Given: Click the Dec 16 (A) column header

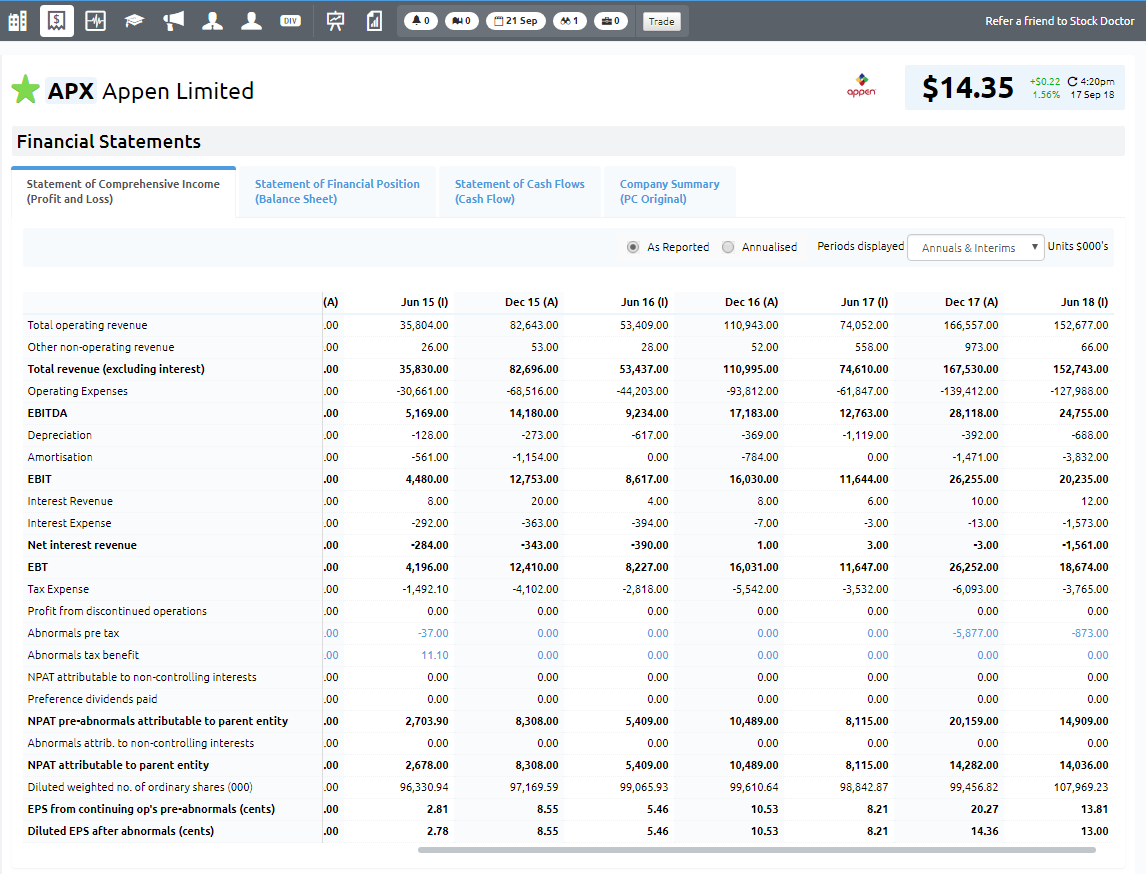Looking at the screenshot, I should click(751, 303).
